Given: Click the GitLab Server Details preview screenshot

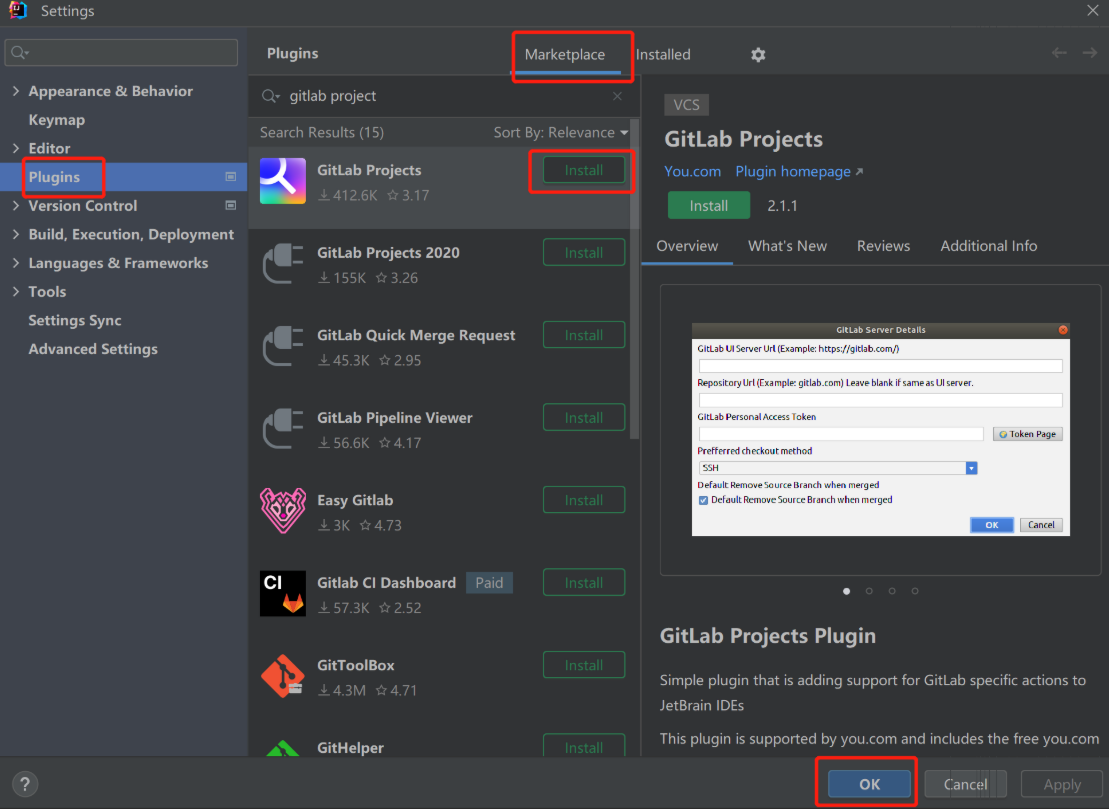Looking at the screenshot, I should 881,429.
